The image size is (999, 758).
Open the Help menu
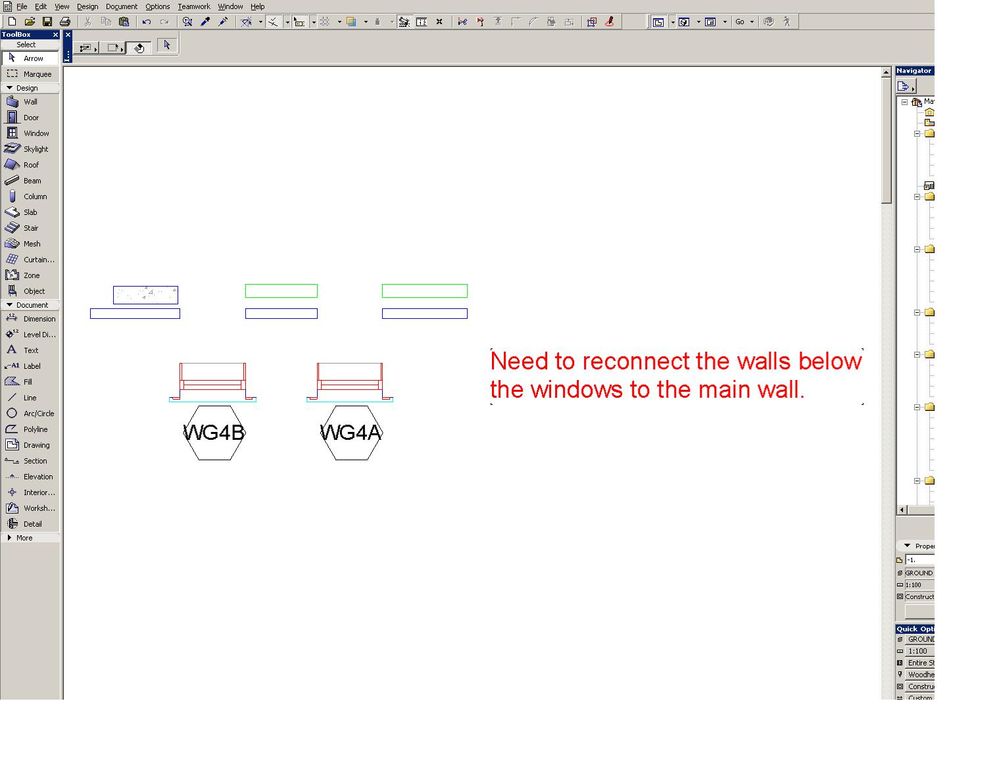tap(257, 6)
